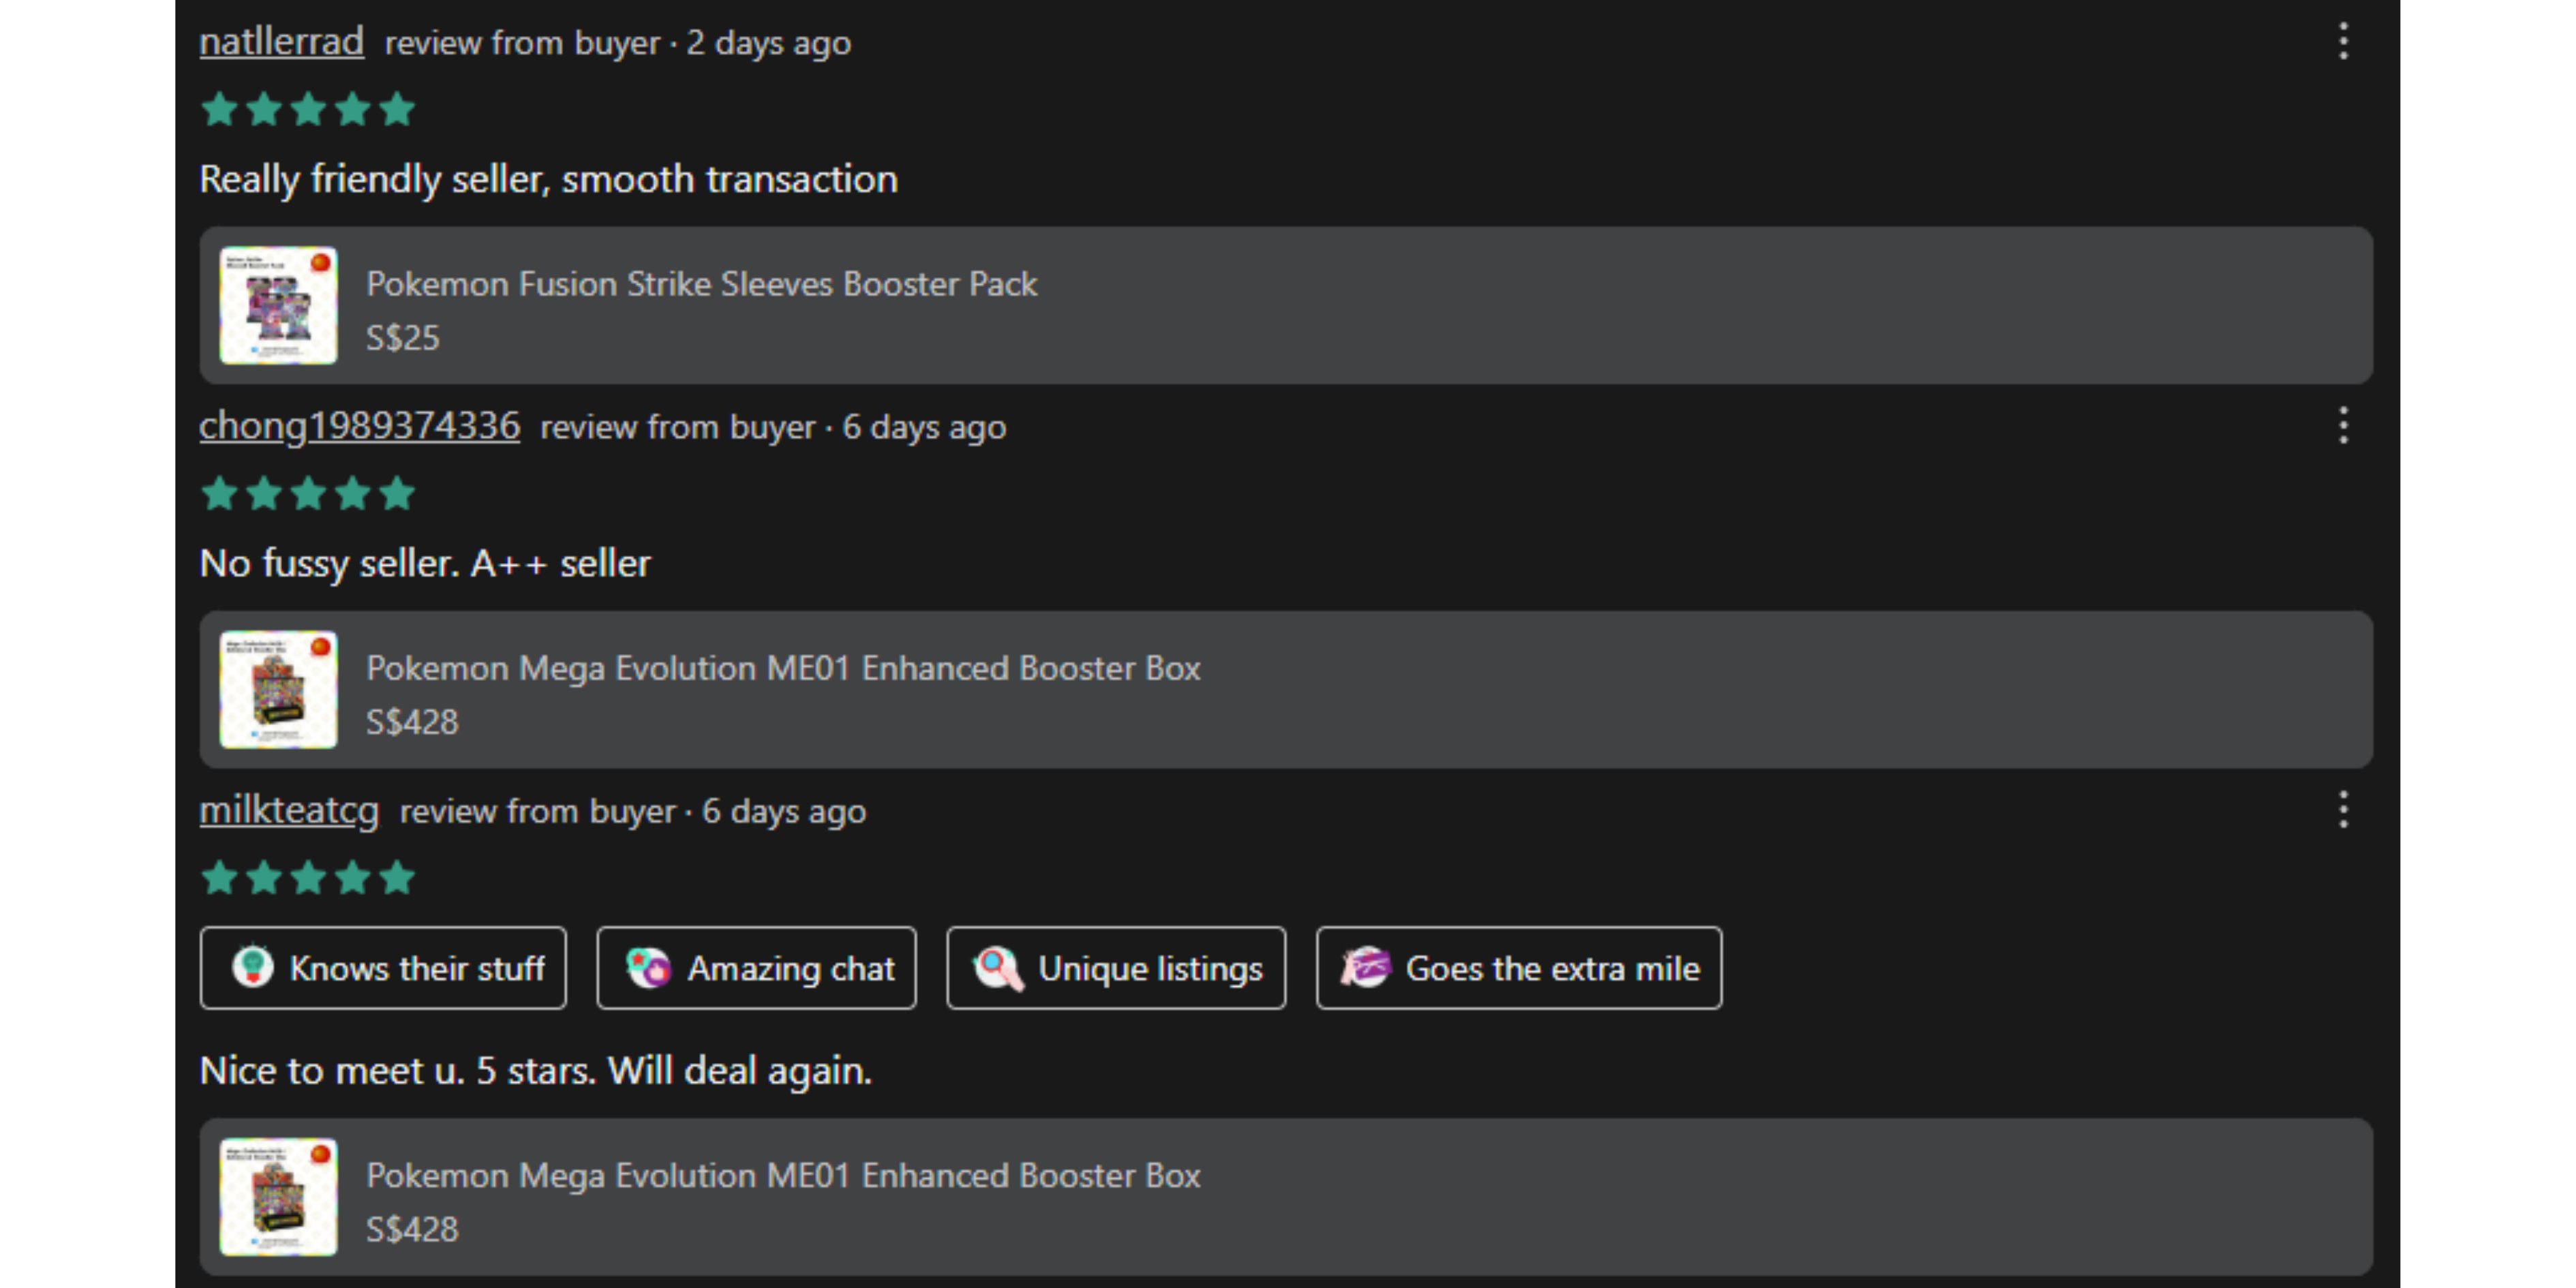Click the lightbulb icon in Knows their stuff

click(252, 967)
